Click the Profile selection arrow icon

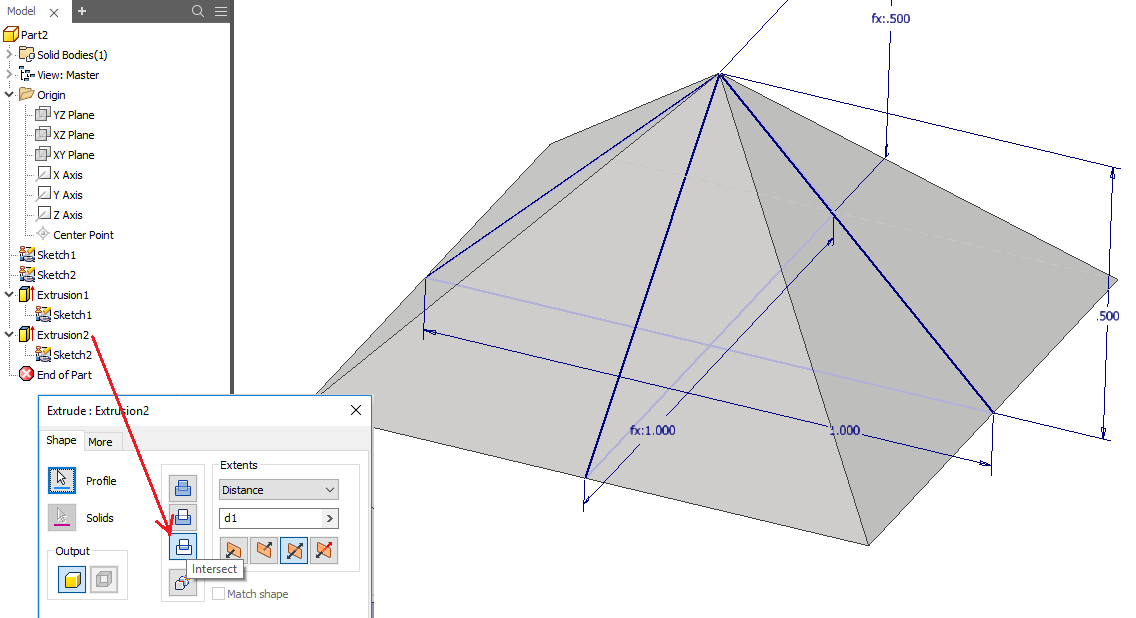[62, 480]
